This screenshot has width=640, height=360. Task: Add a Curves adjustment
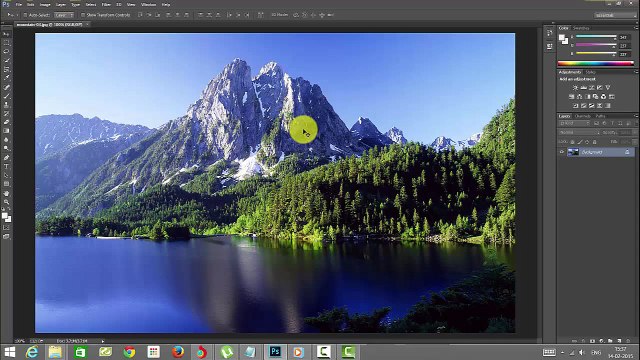[x=592, y=88]
